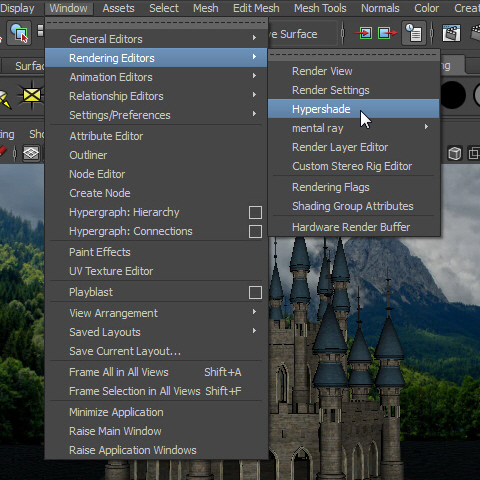Open the Color menu
480x480 pixels.
point(426,8)
